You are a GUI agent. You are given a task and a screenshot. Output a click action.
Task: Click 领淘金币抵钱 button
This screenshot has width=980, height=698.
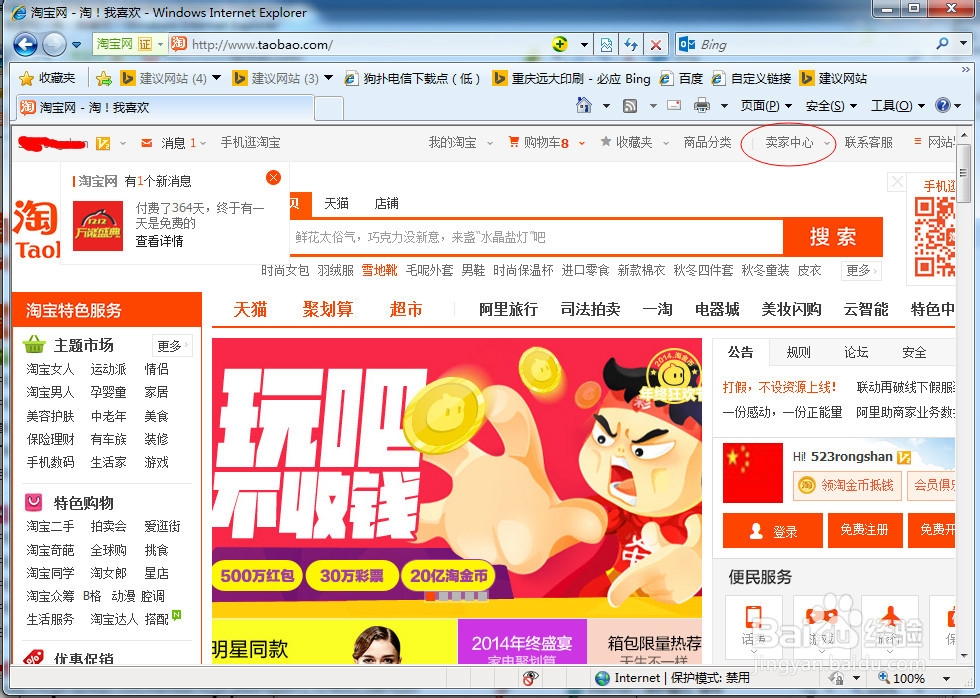point(847,485)
